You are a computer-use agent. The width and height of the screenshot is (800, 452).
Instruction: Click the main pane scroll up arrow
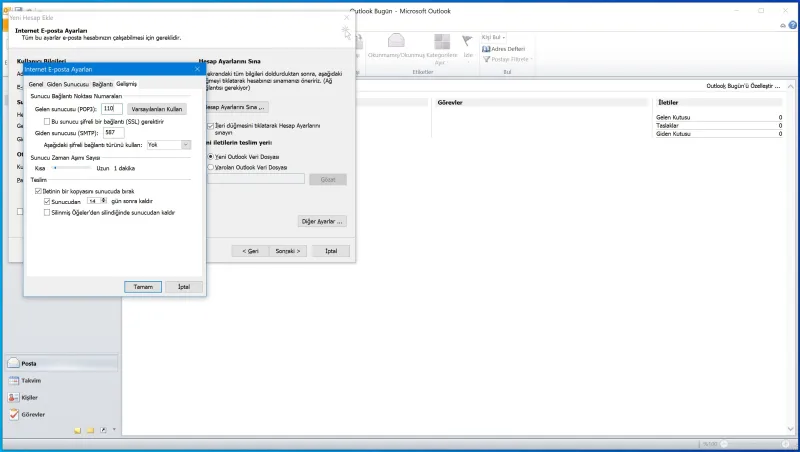tap(790, 86)
